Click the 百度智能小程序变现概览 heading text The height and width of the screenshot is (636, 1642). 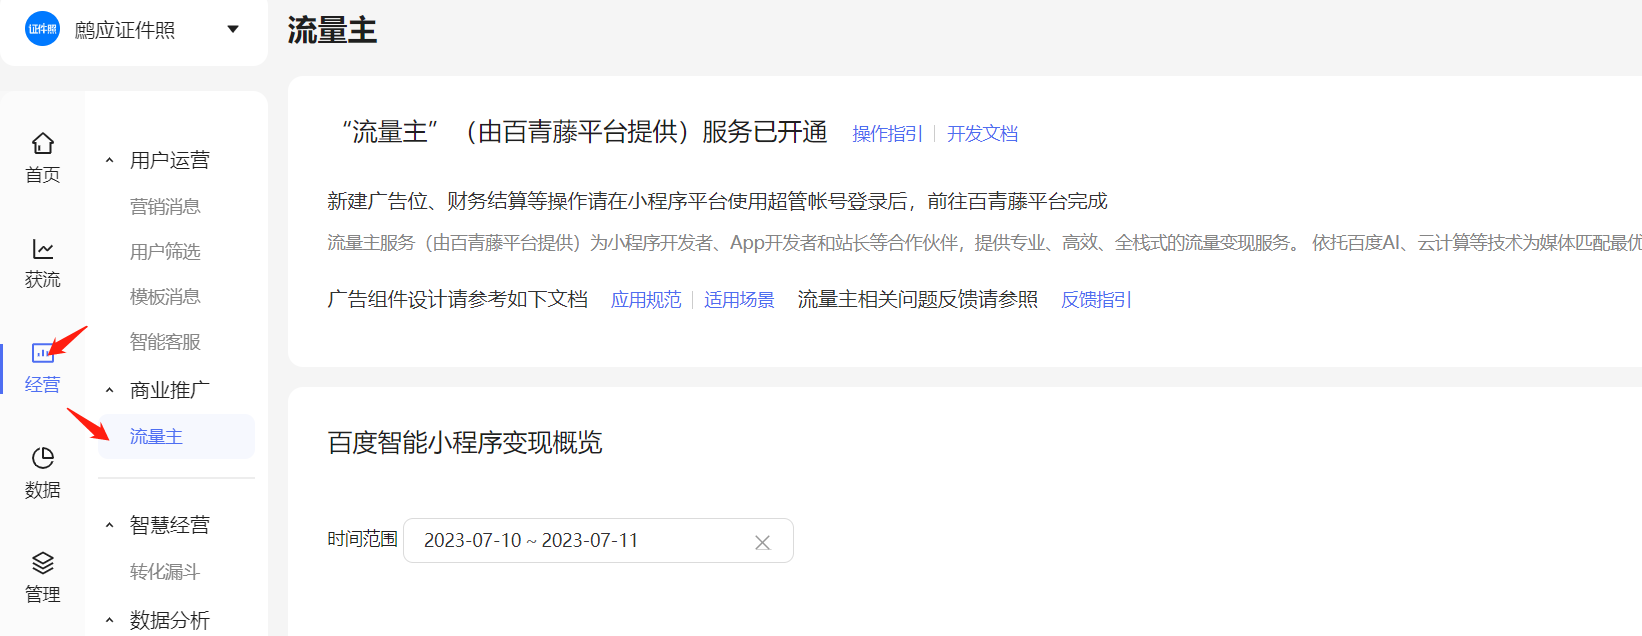[465, 442]
